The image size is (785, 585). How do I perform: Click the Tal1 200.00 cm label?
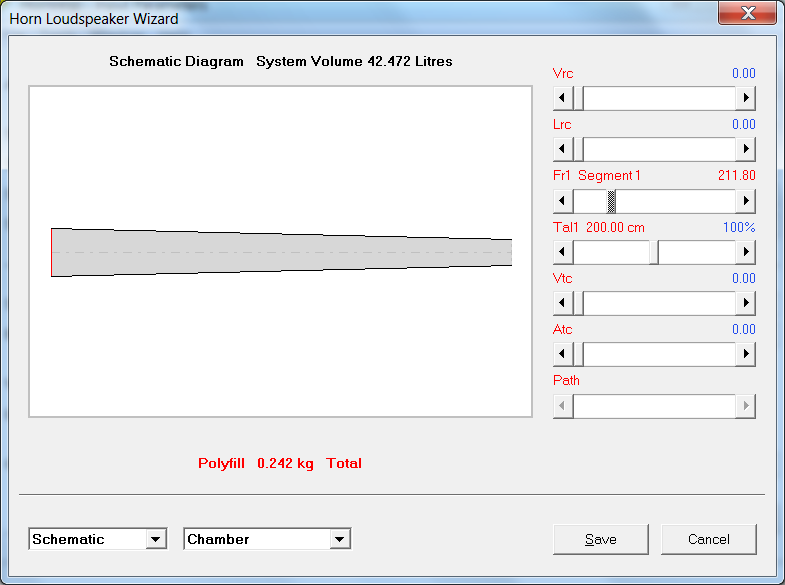coord(599,228)
